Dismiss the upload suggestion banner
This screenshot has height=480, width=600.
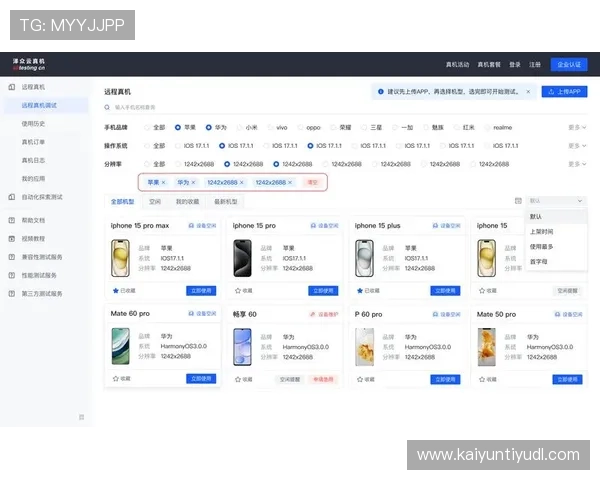[x=528, y=91]
